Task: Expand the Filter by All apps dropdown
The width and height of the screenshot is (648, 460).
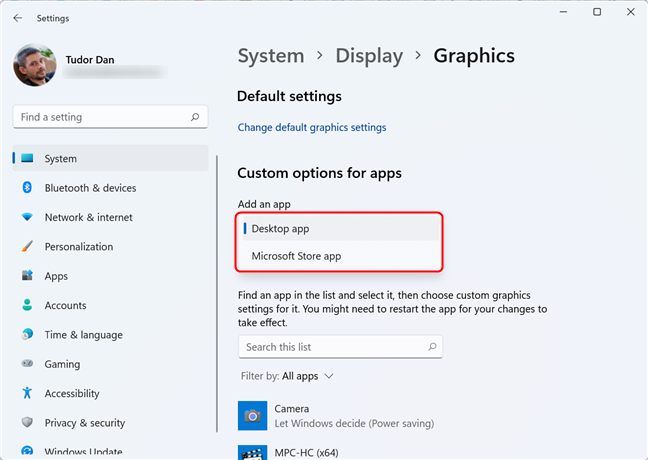Action: pyautogui.click(x=287, y=376)
